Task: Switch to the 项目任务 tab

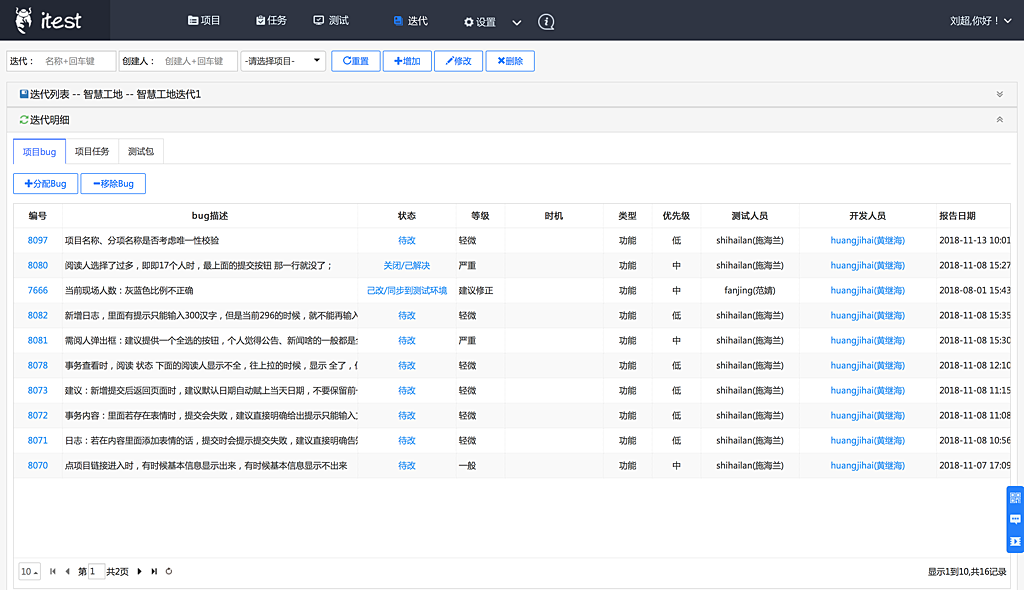Action: tap(91, 152)
